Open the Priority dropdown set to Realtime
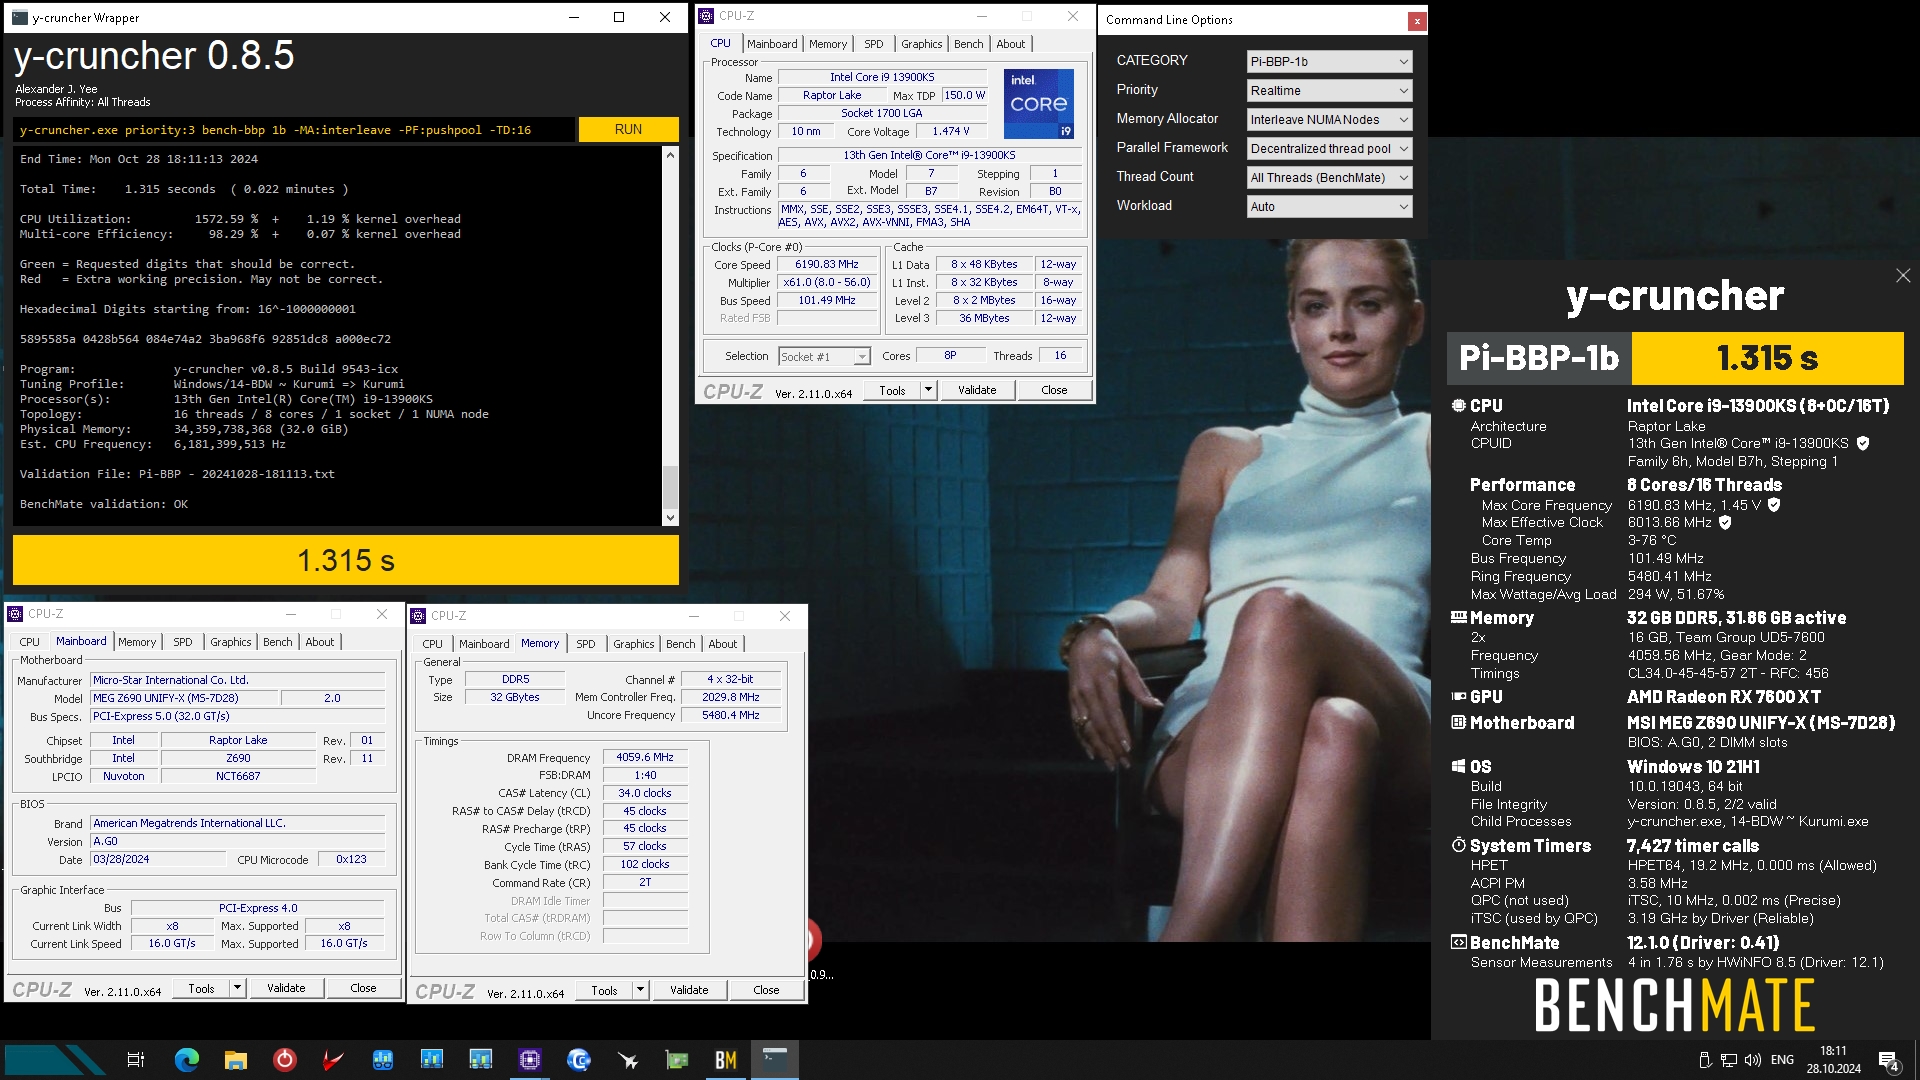The height and width of the screenshot is (1080, 1920). 1329,90
